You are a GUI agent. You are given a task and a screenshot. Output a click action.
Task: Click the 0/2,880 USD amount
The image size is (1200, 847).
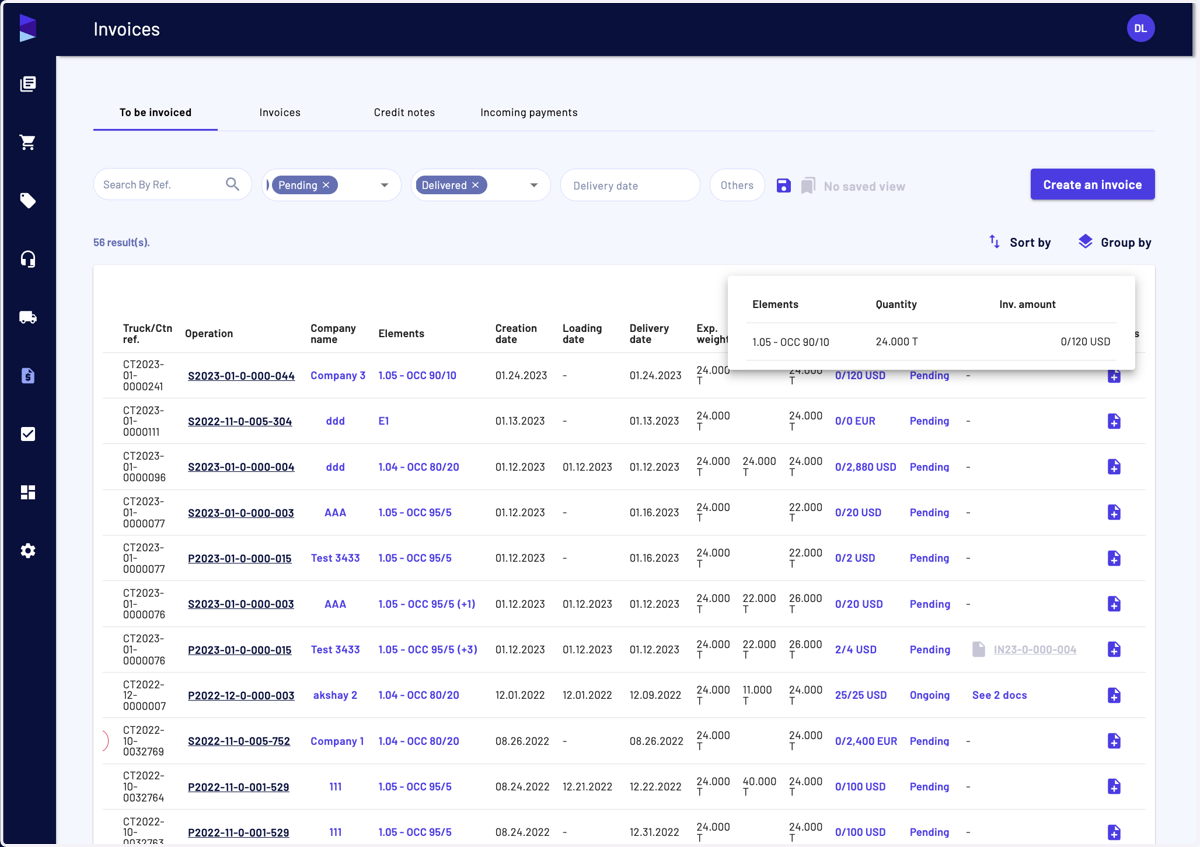[865, 467]
